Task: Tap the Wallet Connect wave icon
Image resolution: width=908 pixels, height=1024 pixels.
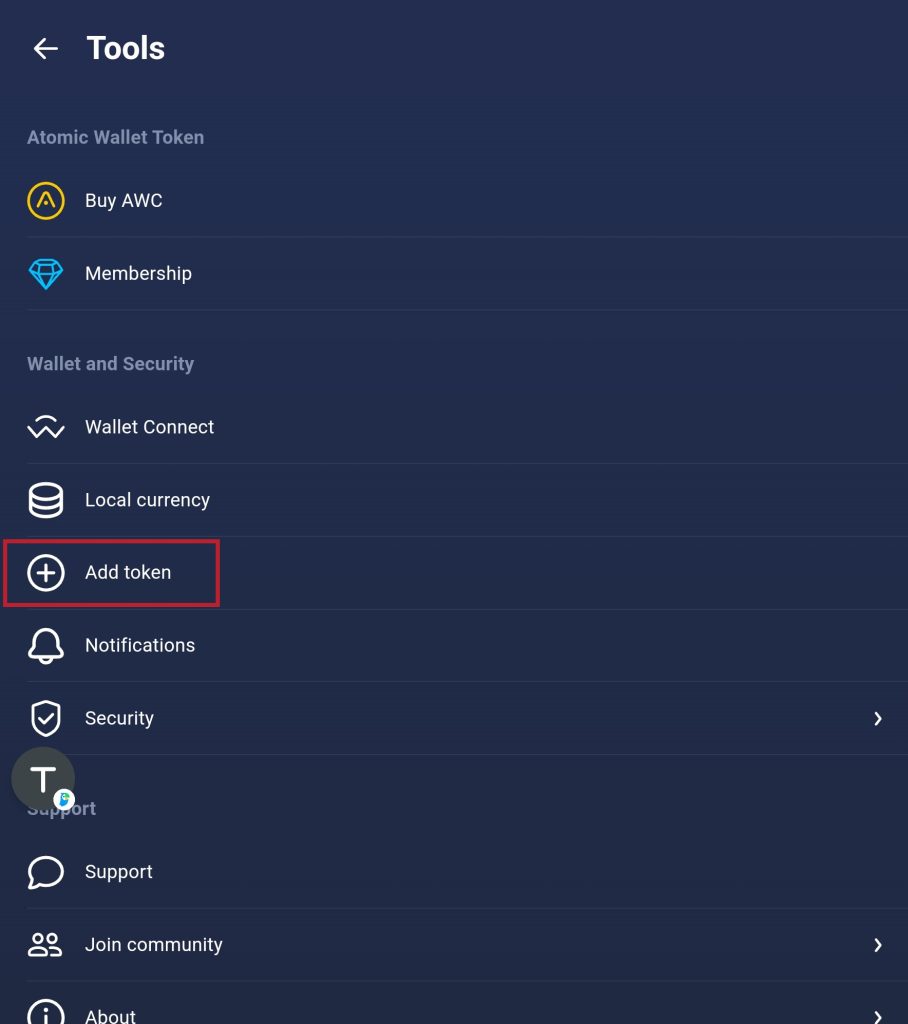Action: [x=46, y=427]
